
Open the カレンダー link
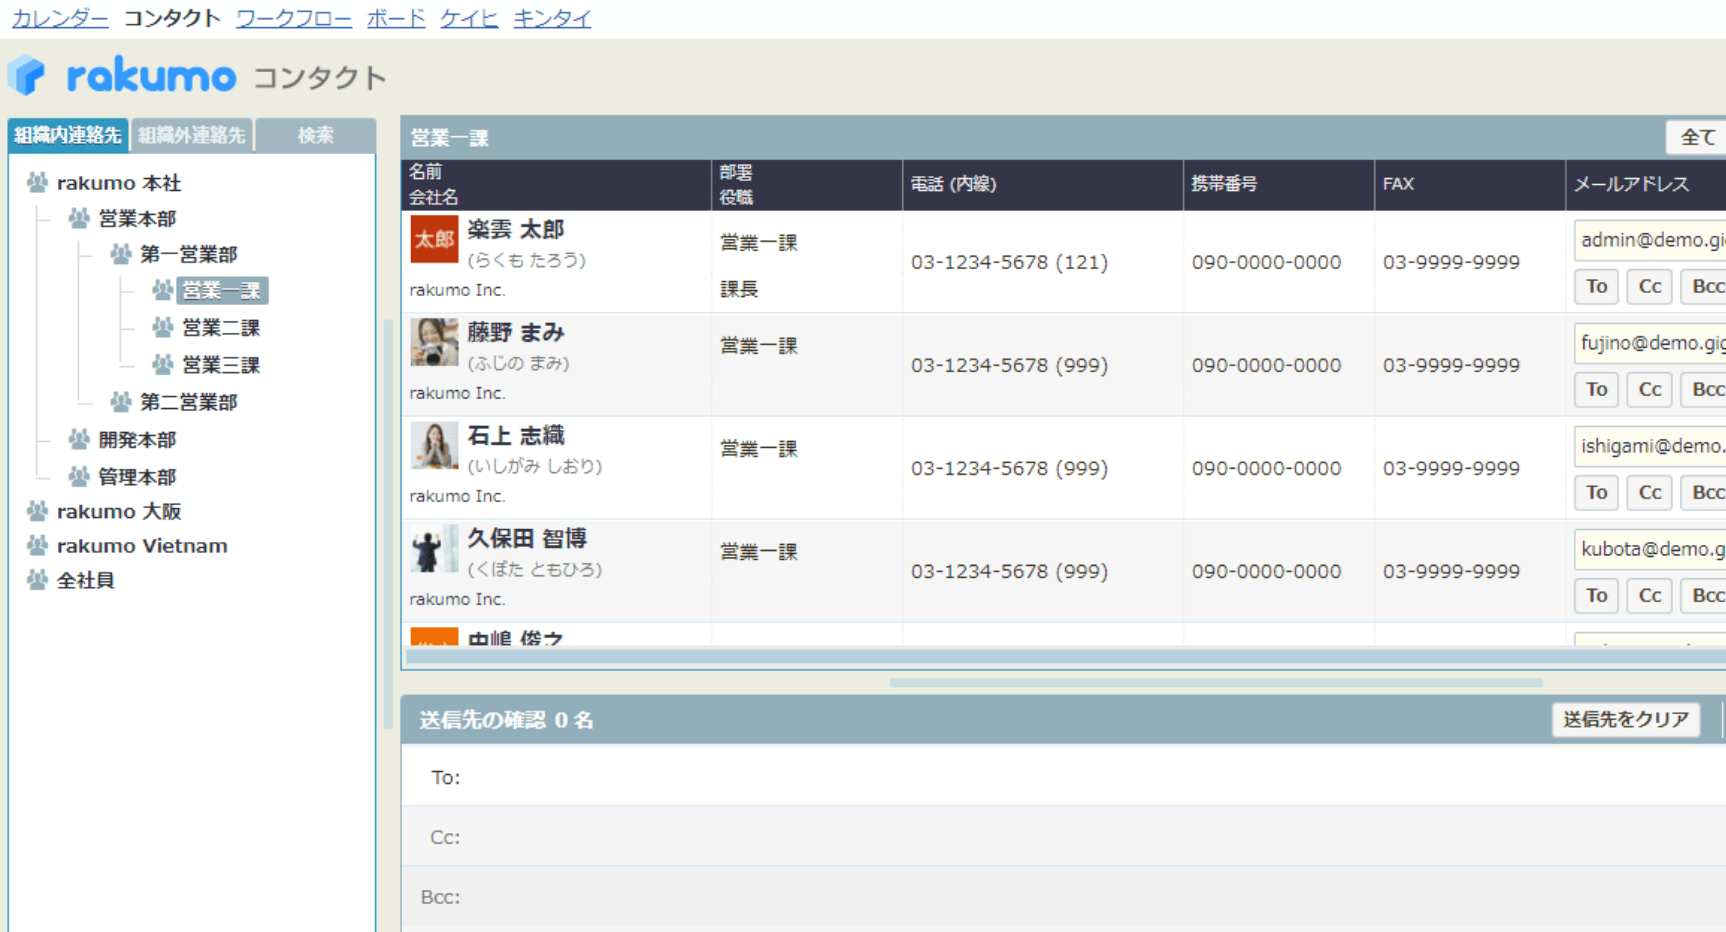point(60,18)
